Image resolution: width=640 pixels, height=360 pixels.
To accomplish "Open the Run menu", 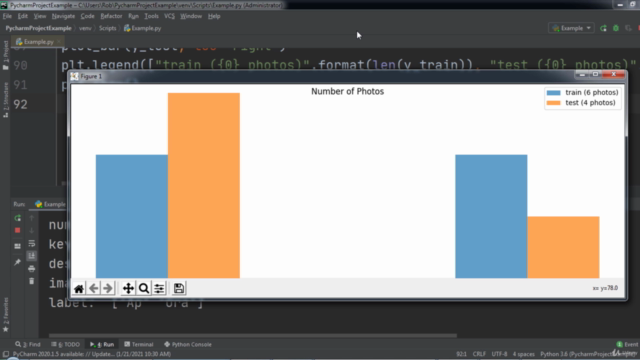I will [133, 16].
